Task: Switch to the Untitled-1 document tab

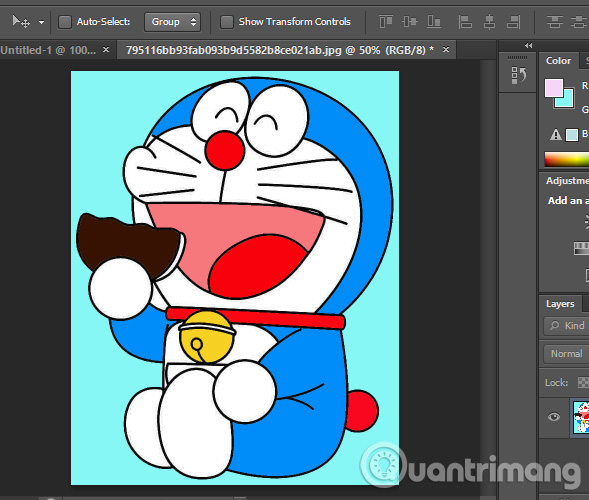Action: [x=48, y=50]
